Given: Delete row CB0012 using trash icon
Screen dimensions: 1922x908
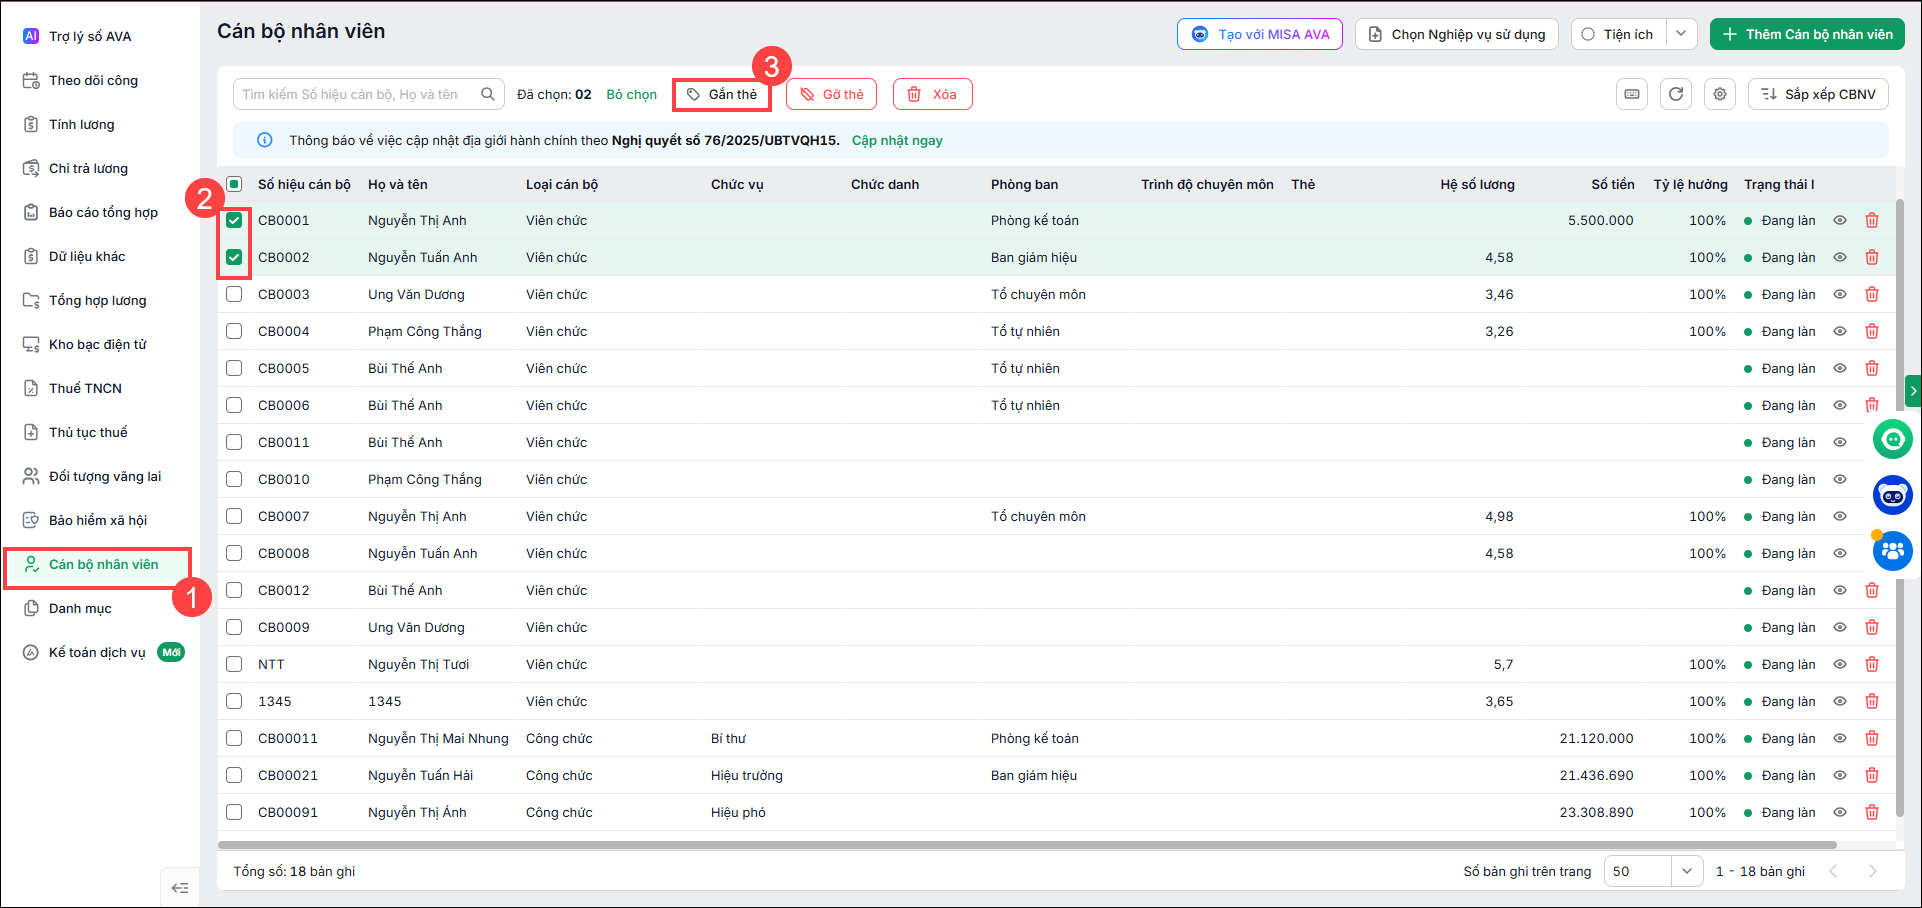Looking at the screenshot, I should (1872, 590).
